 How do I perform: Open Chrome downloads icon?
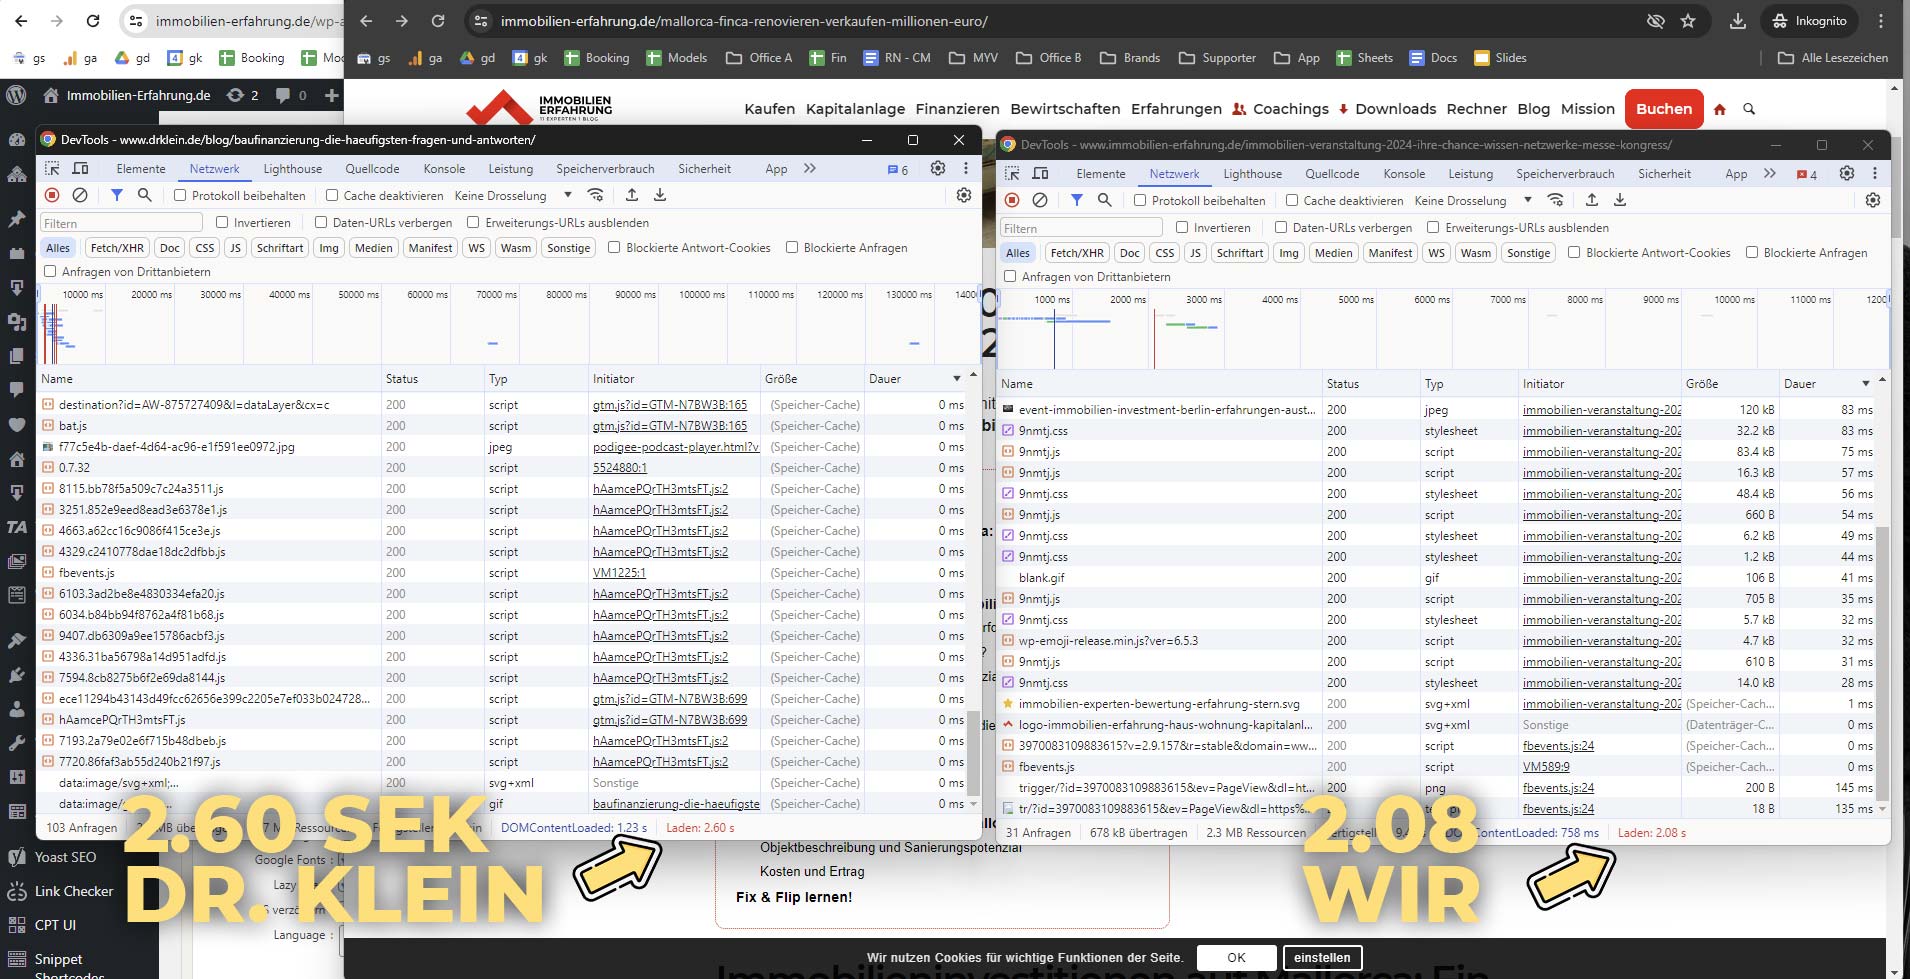click(x=1738, y=21)
